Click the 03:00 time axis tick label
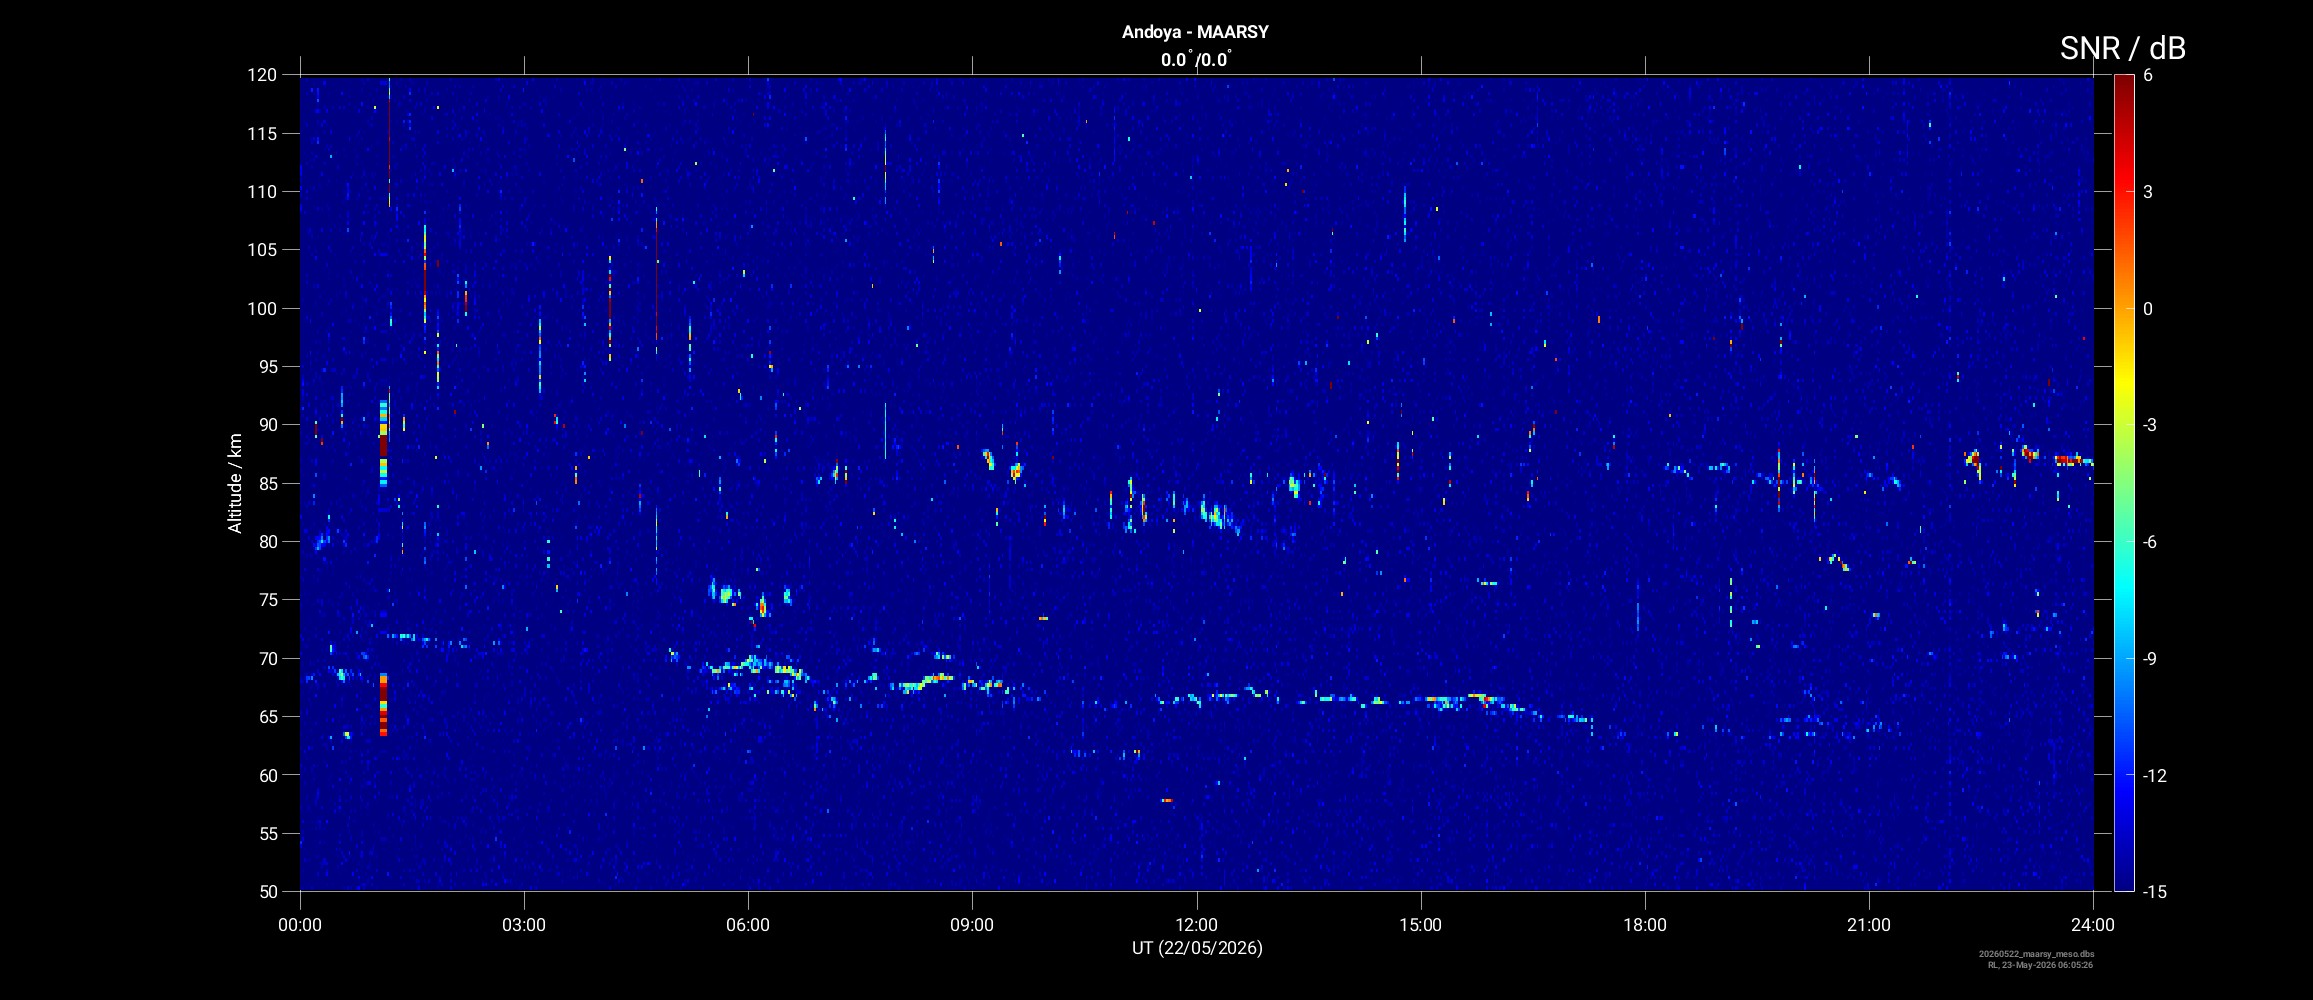Image resolution: width=2313 pixels, height=1000 pixels. [524, 925]
